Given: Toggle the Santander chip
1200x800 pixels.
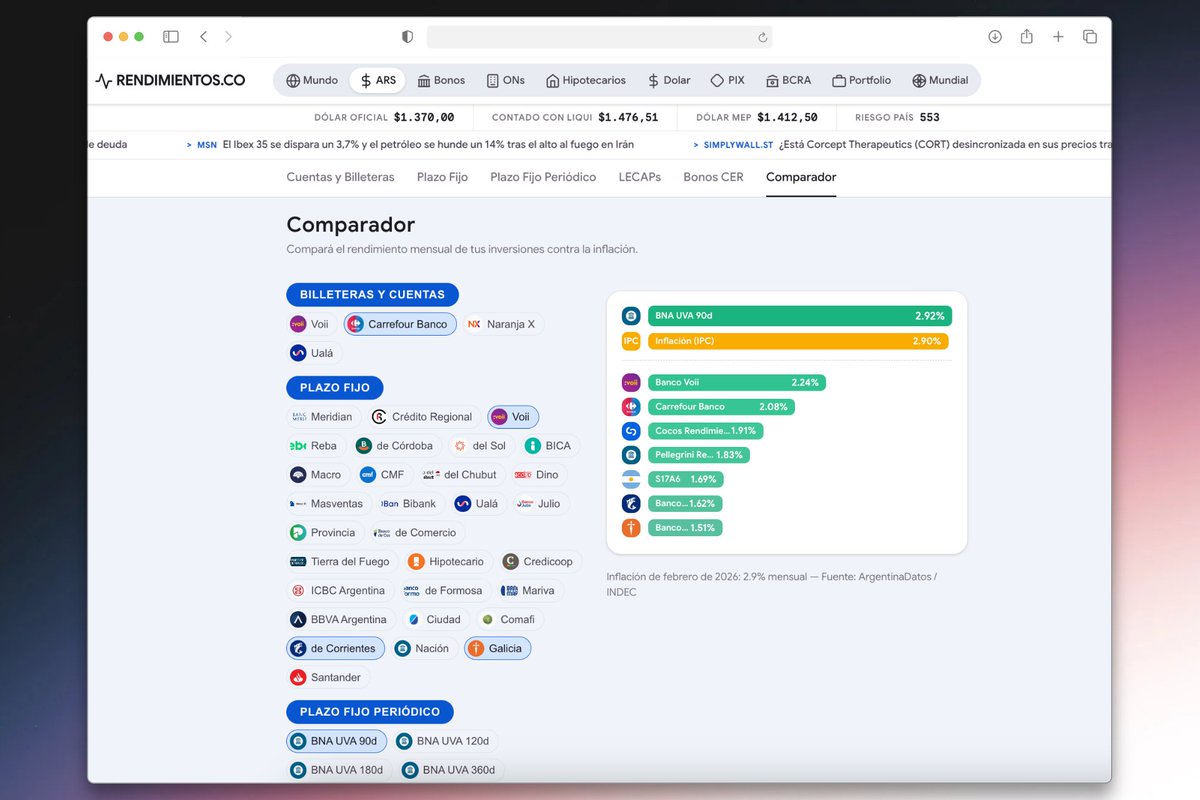Looking at the screenshot, I should 326,678.
